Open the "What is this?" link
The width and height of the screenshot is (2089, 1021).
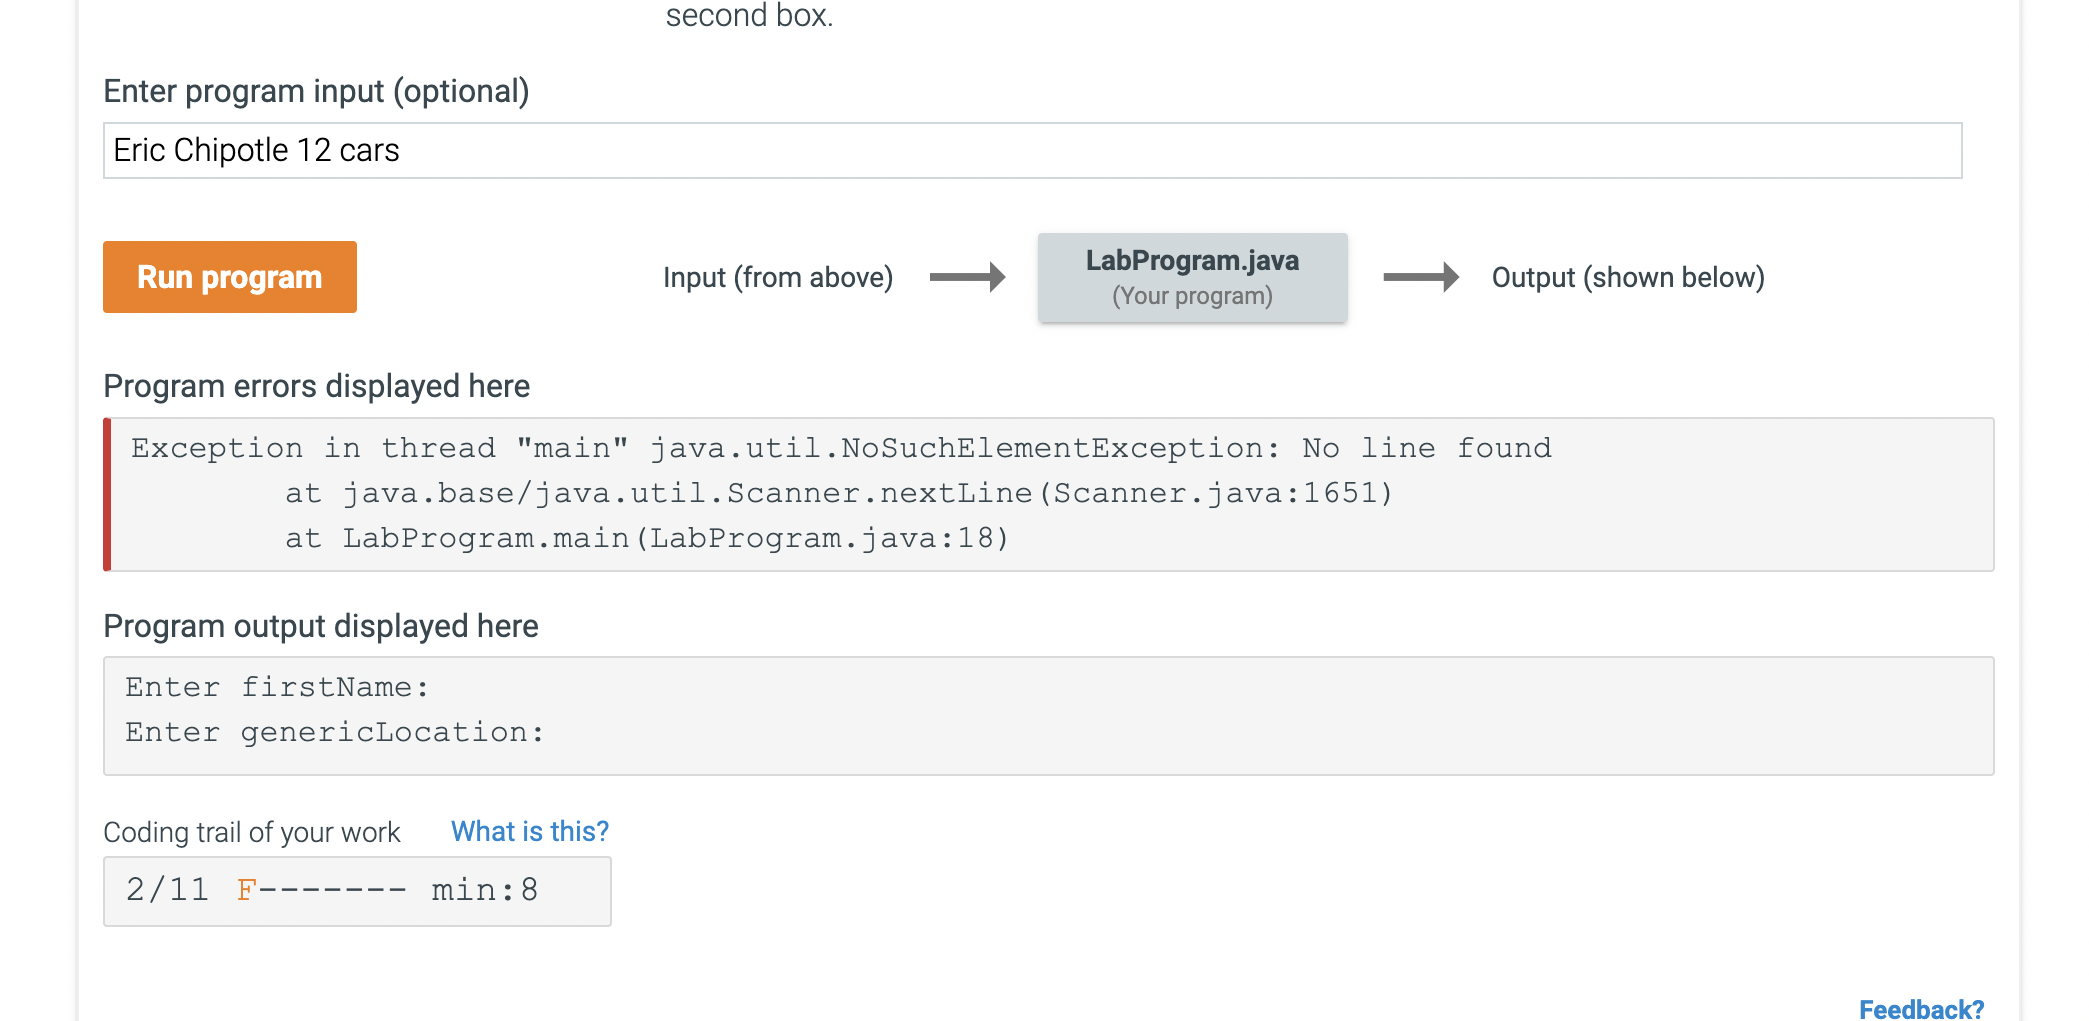tap(529, 831)
